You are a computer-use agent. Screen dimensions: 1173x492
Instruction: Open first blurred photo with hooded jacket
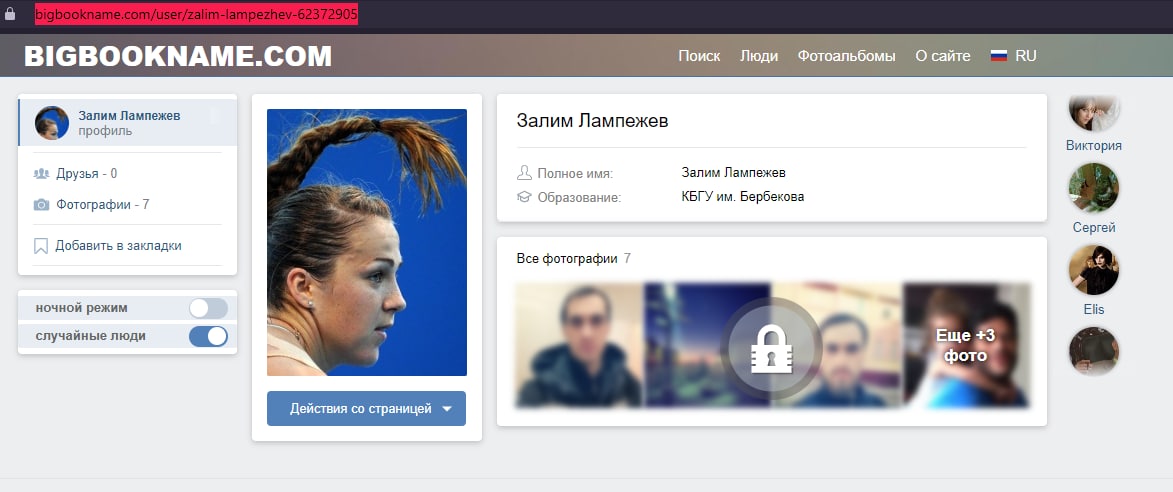click(x=580, y=345)
